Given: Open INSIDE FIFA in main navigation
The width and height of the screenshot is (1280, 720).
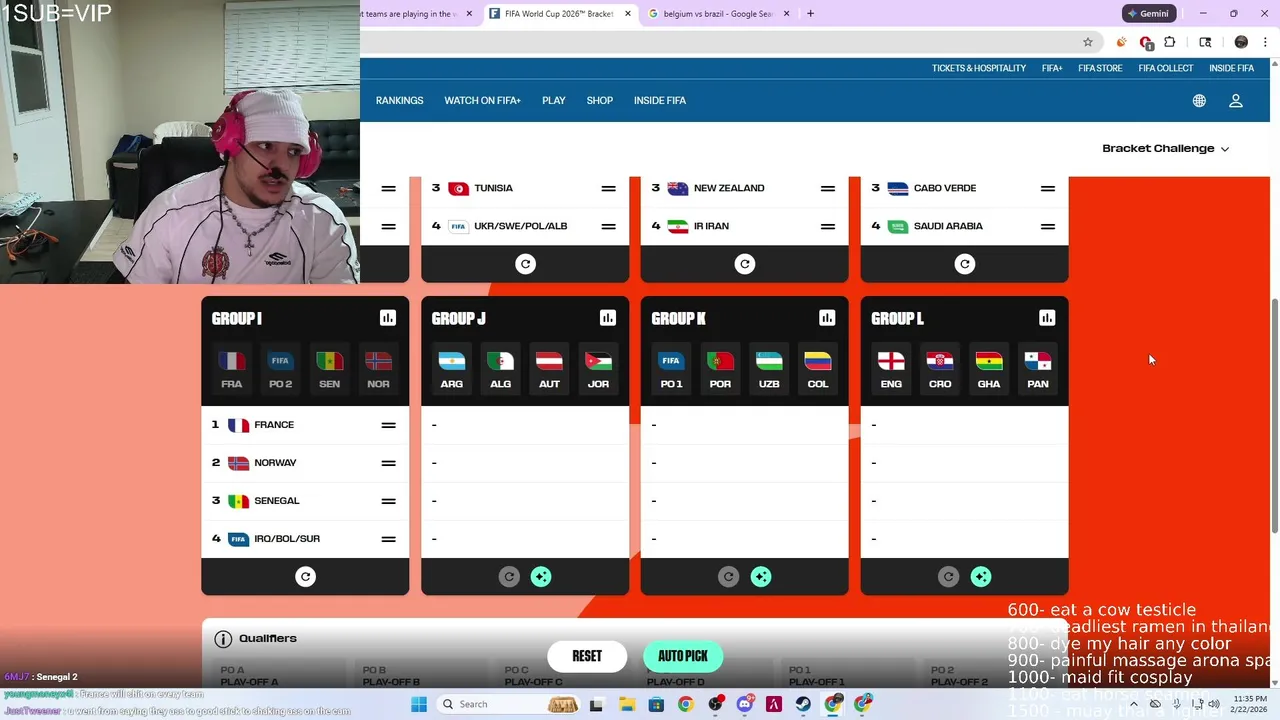Looking at the screenshot, I should 660,101.
